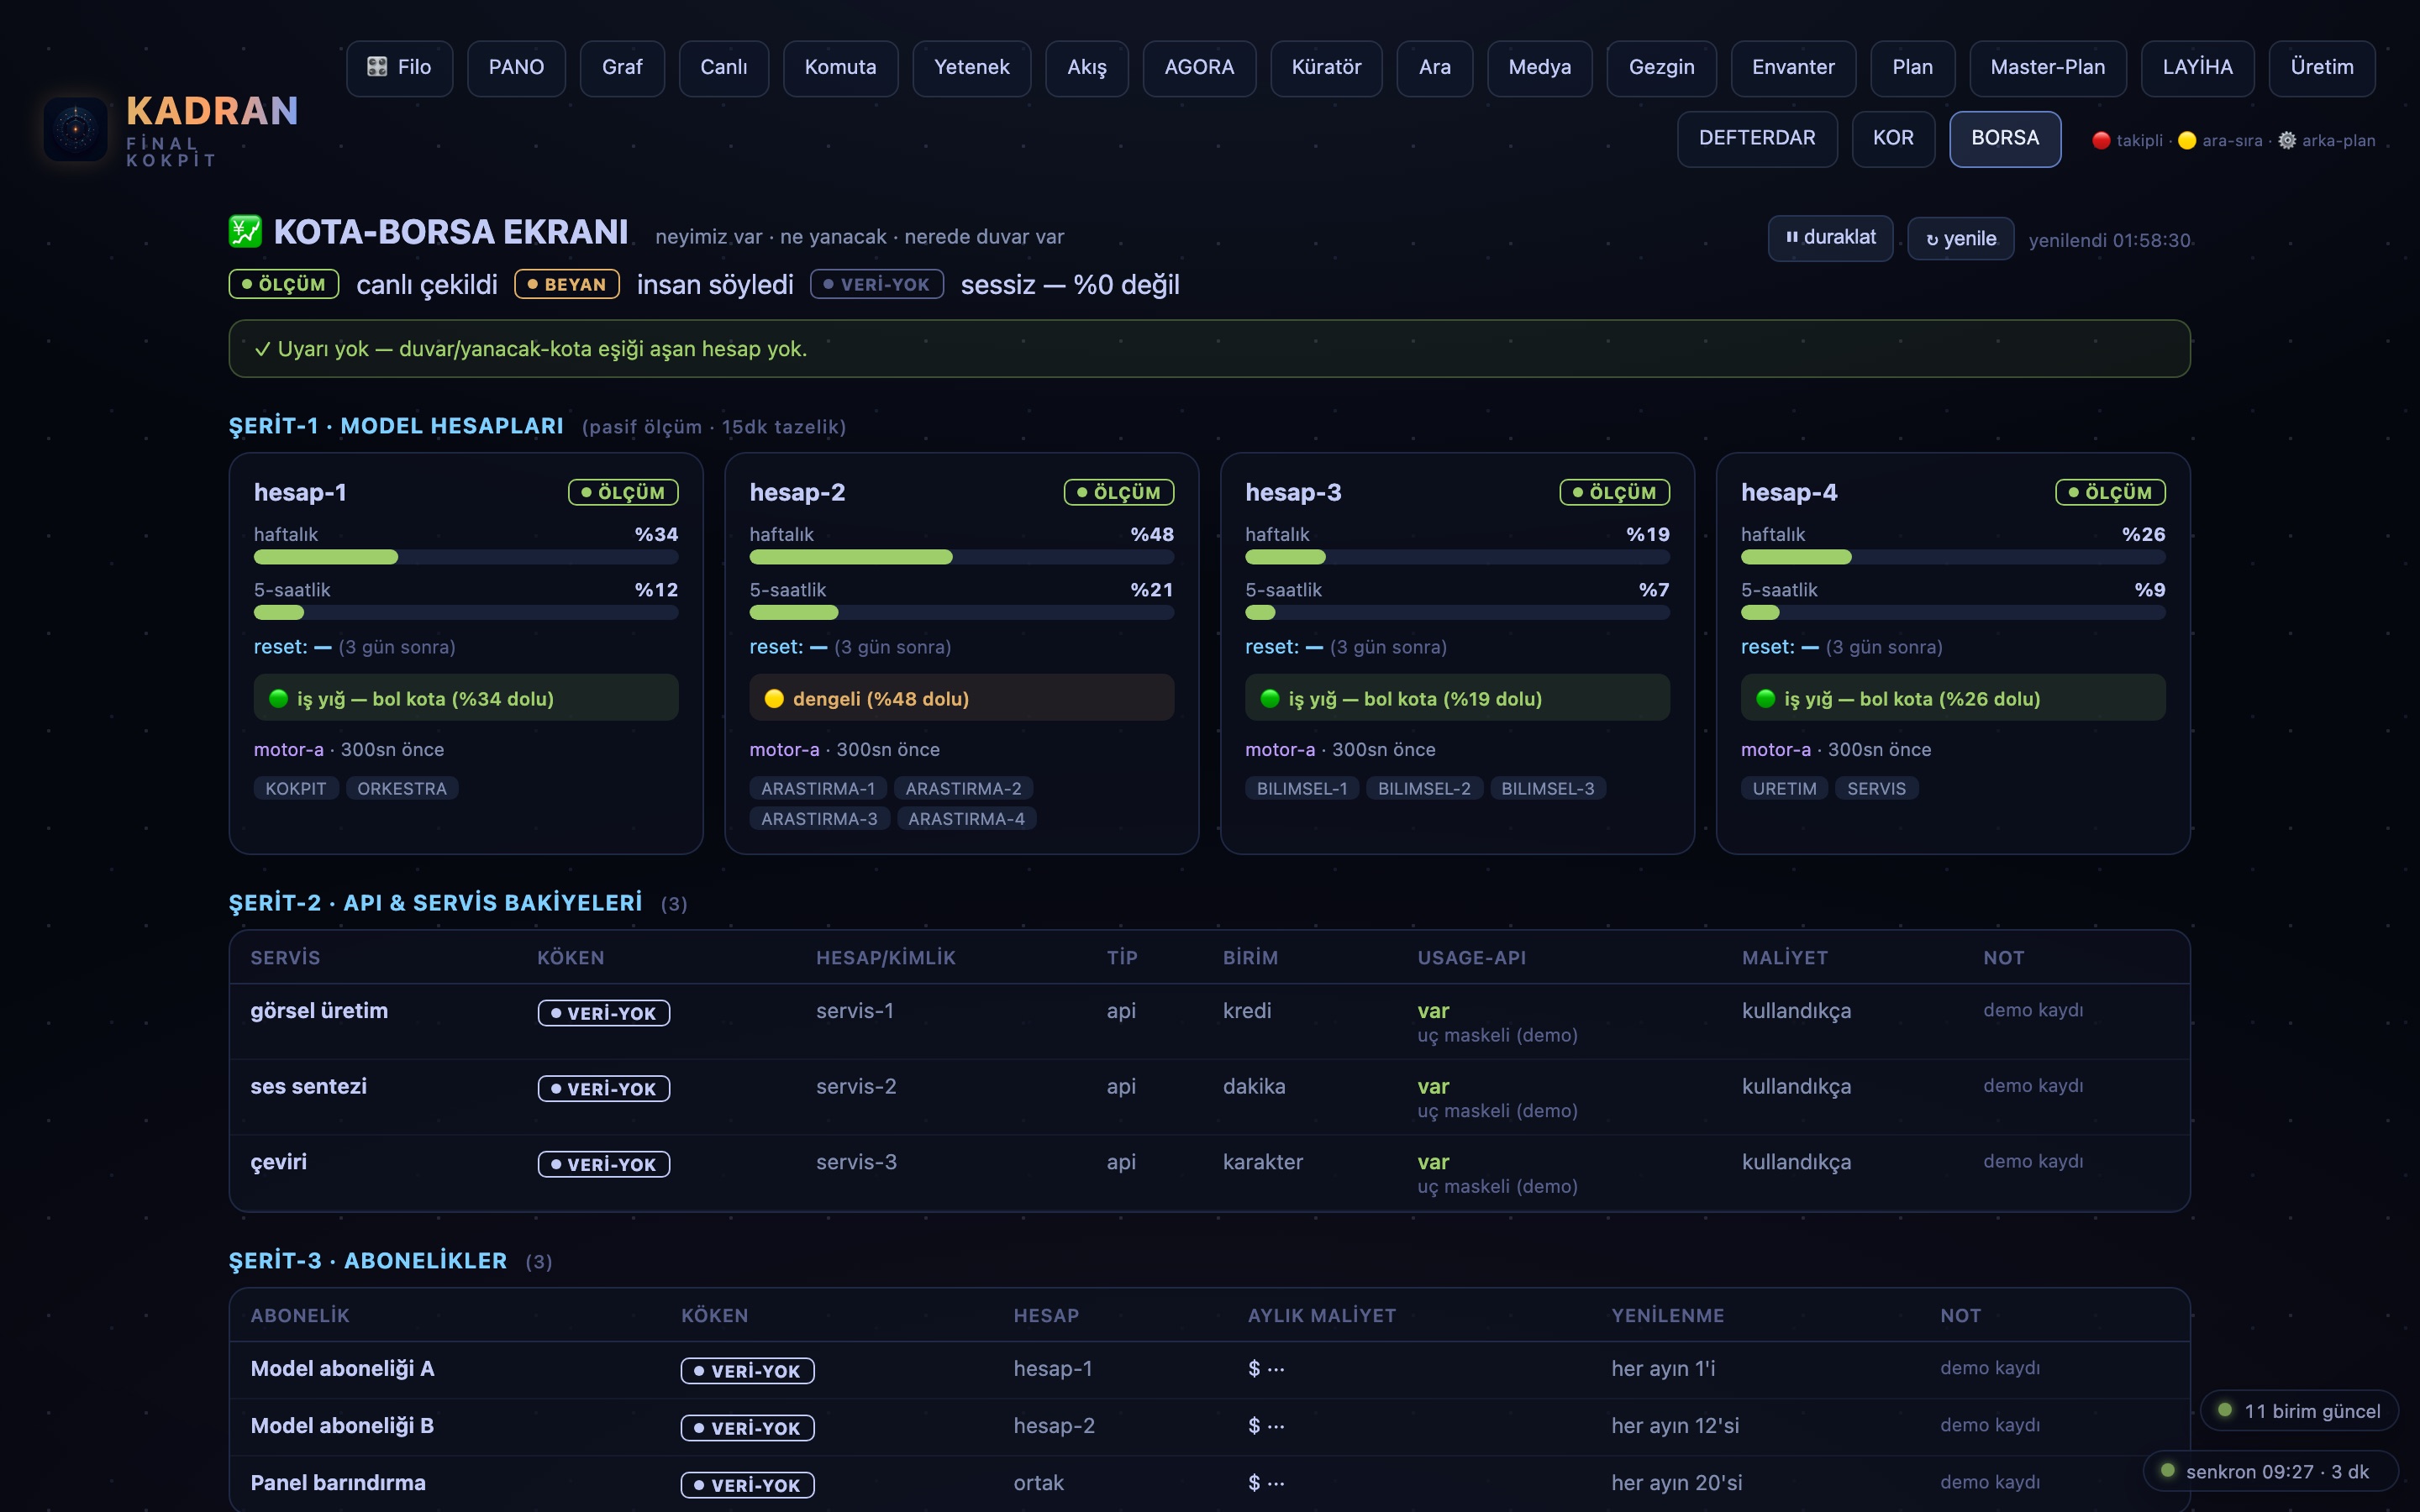Click 'Panel barındırma' row name
This screenshot has height=1512, width=2420.
click(338, 1483)
